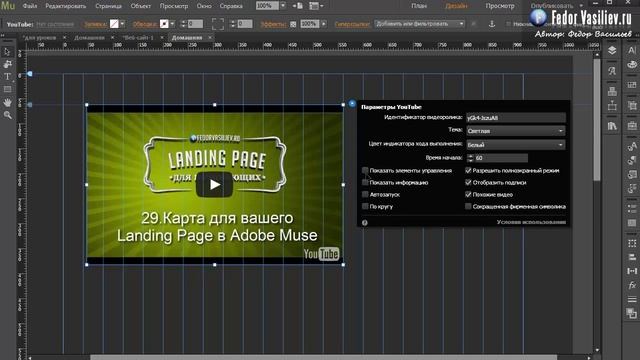Select the Selection arrow tool
640x360 pixels.
[7, 51]
